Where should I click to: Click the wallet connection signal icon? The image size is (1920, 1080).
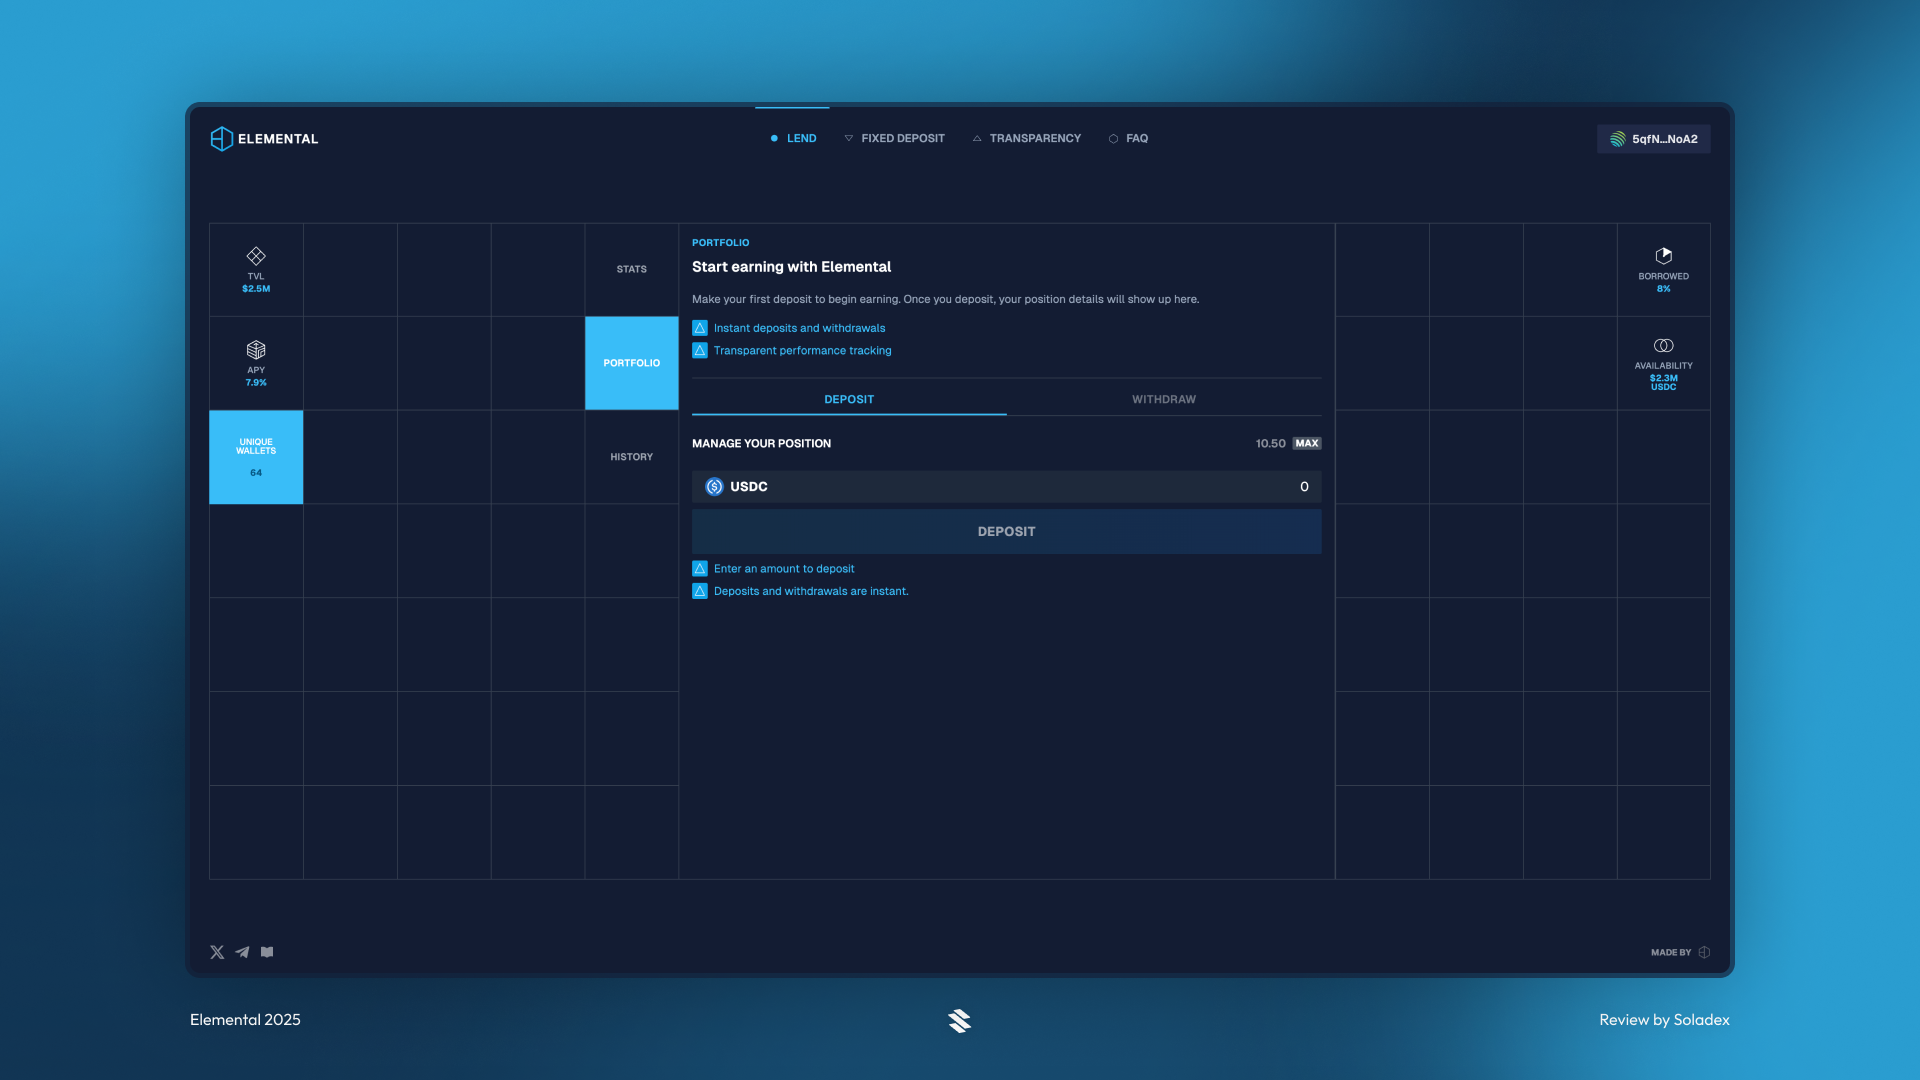[1620, 139]
